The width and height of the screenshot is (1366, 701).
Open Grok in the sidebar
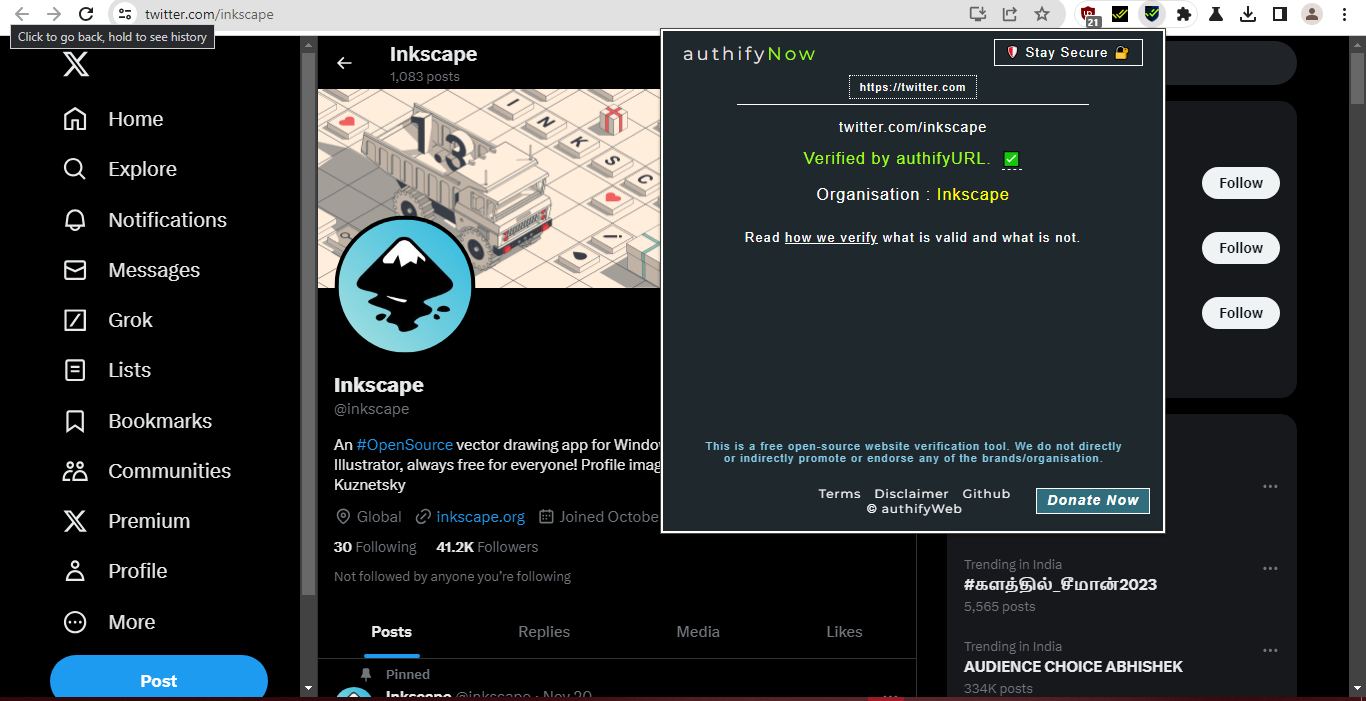(x=108, y=320)
